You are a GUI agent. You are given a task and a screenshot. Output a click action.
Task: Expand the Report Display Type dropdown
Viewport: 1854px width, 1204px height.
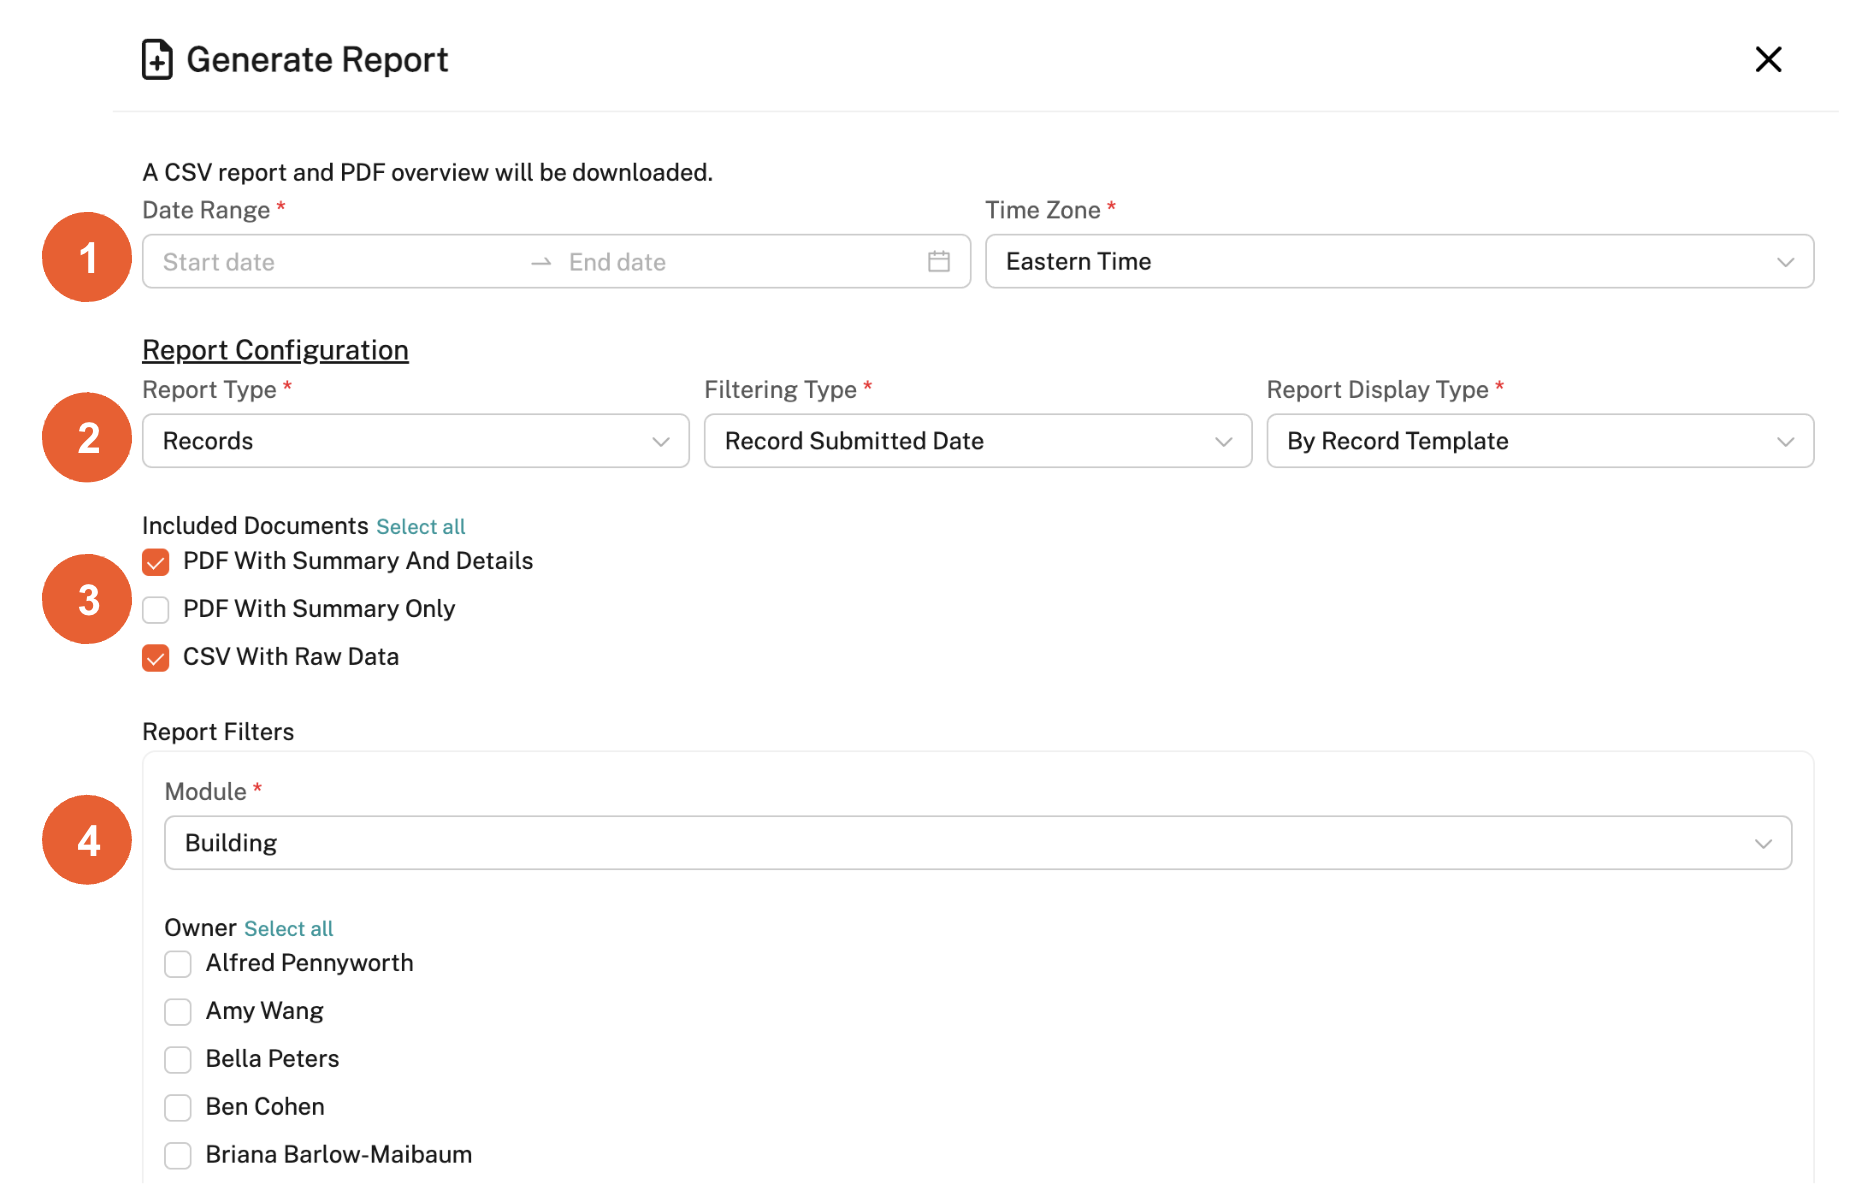(x=1539, y=441)
